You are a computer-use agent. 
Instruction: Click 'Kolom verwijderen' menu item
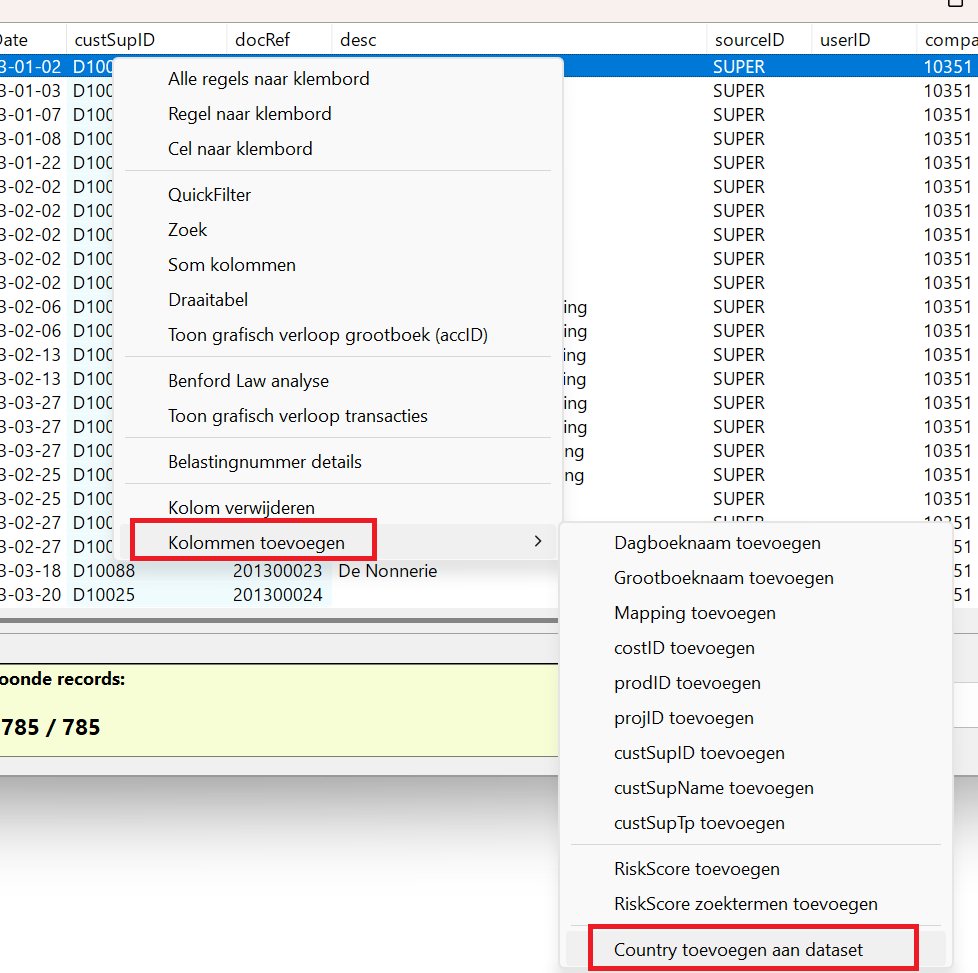(241, 508)
